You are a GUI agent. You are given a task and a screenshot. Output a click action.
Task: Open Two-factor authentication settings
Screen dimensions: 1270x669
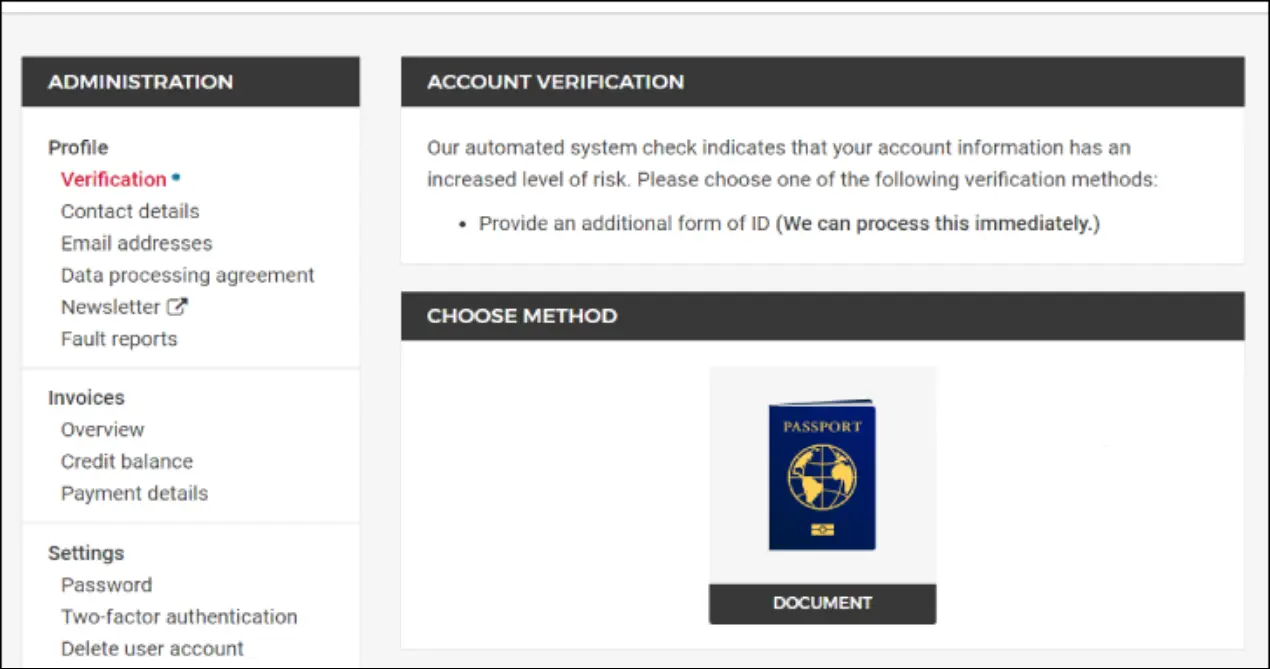coord(179,617)
